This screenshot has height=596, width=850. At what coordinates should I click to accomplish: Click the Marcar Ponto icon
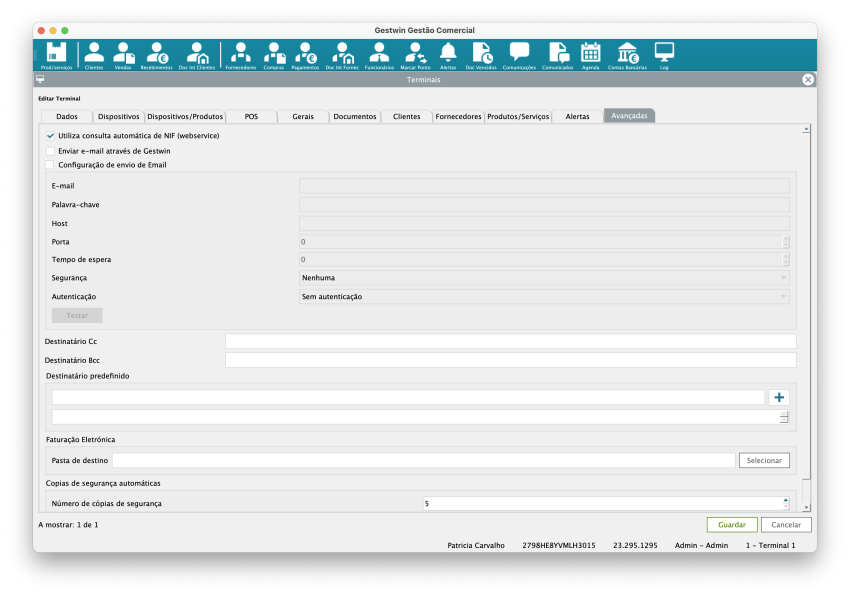point(414,55)
